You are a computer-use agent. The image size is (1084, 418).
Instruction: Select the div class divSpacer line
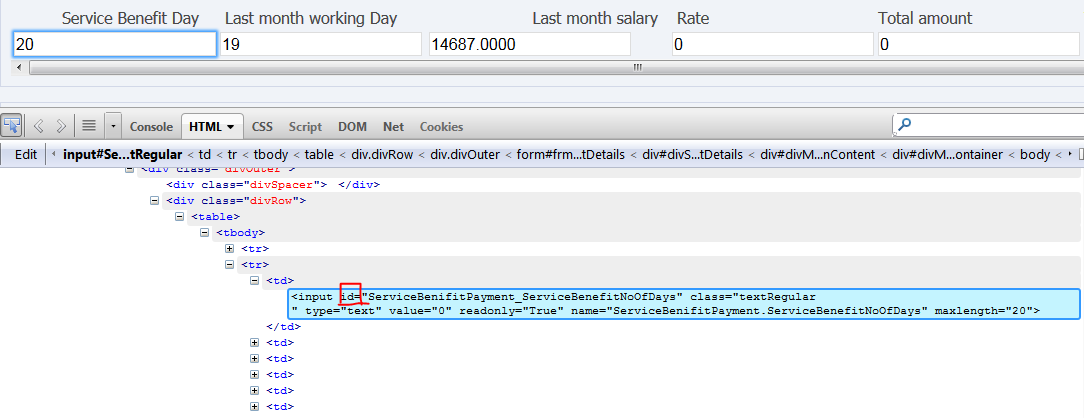273,184
